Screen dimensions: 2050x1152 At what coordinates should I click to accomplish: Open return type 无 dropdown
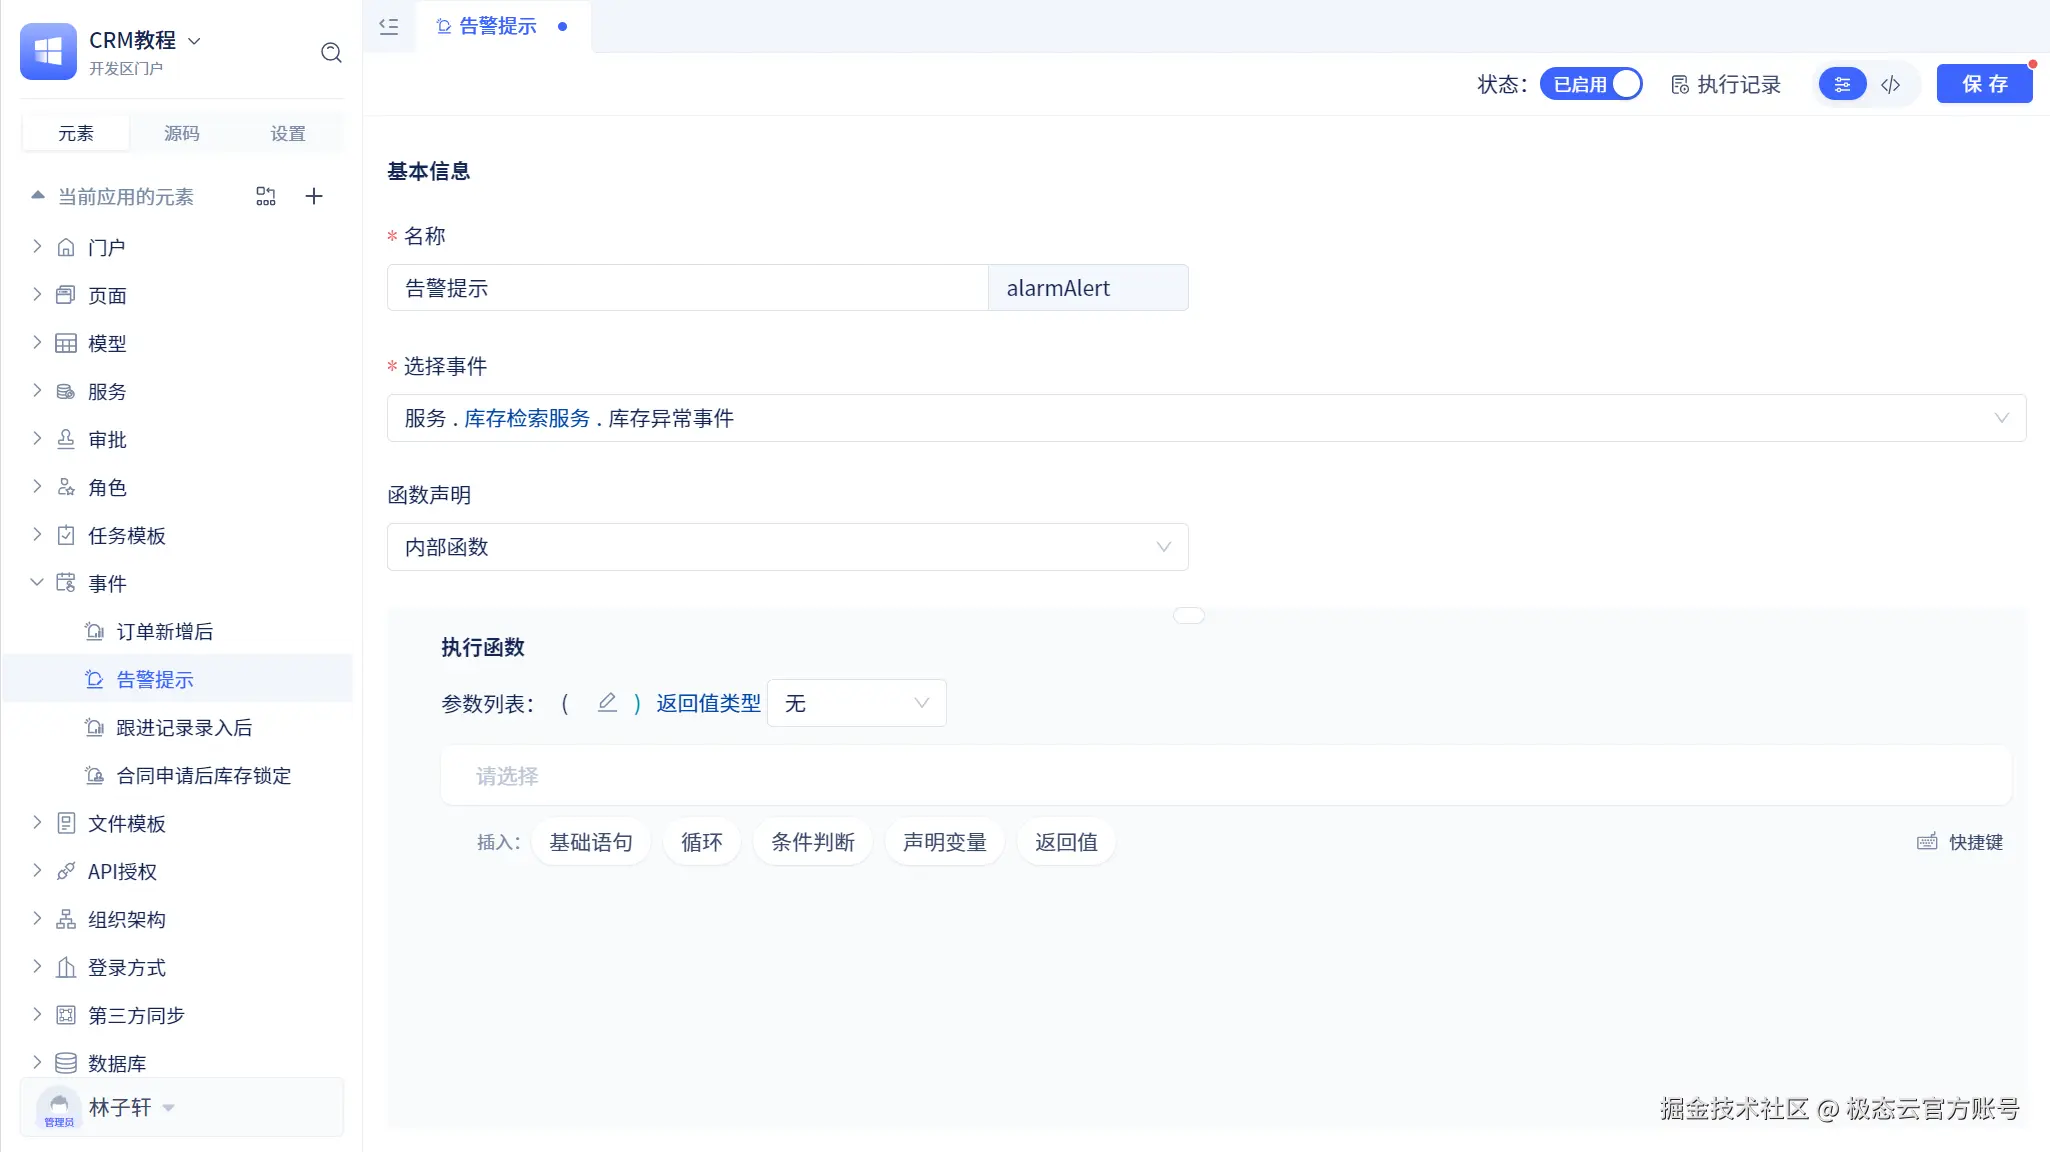[x=856, y=703]
